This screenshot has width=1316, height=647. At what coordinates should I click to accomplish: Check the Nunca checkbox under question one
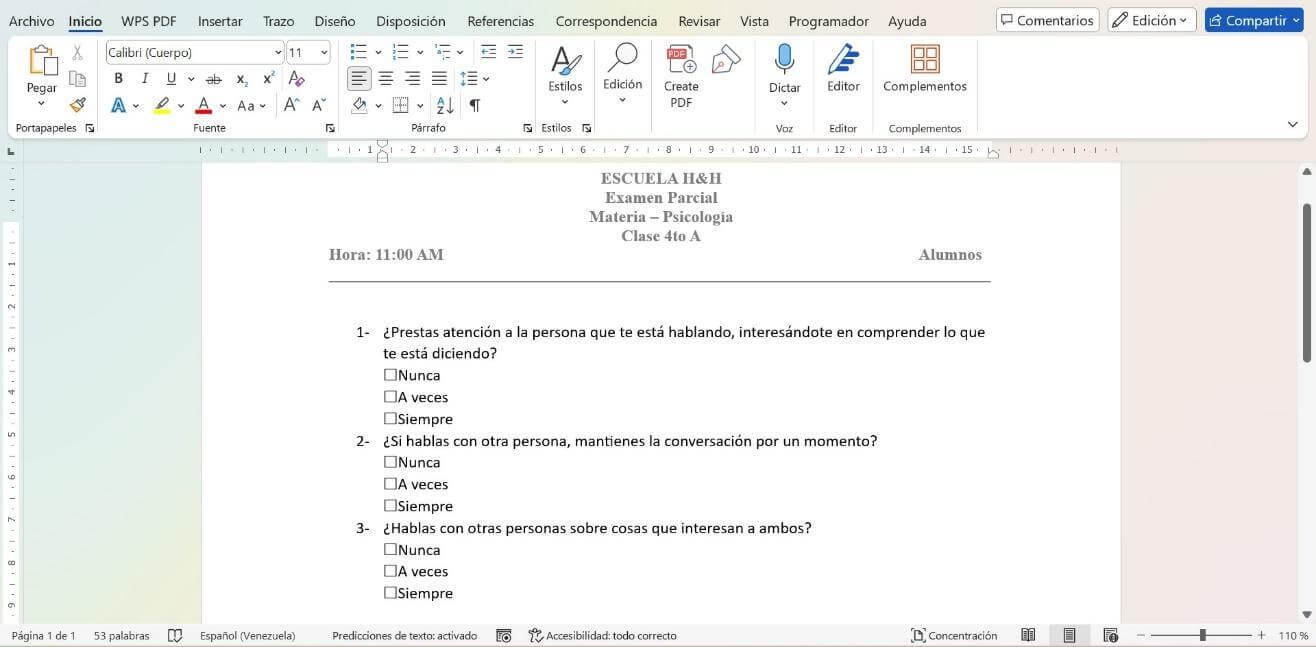click(390, 374)
